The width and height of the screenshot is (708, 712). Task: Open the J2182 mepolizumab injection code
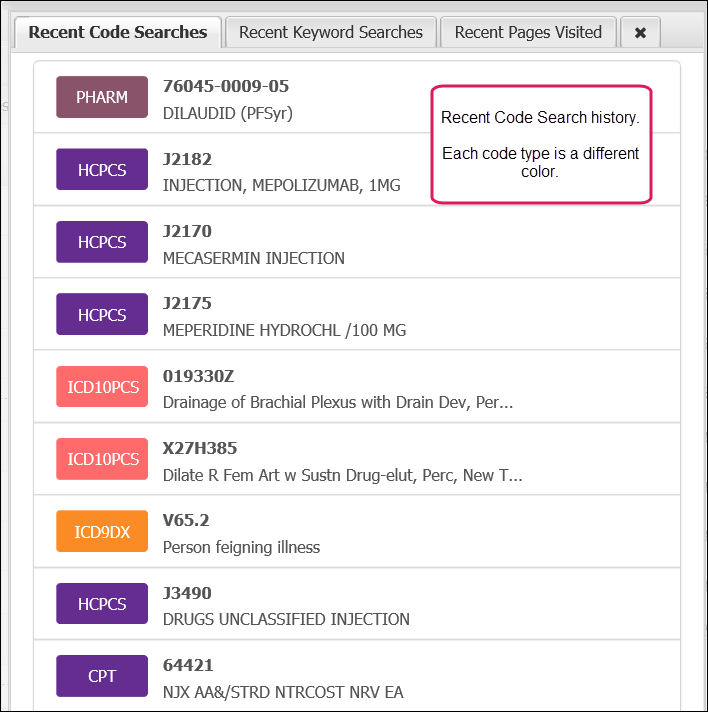coord(270,185)
